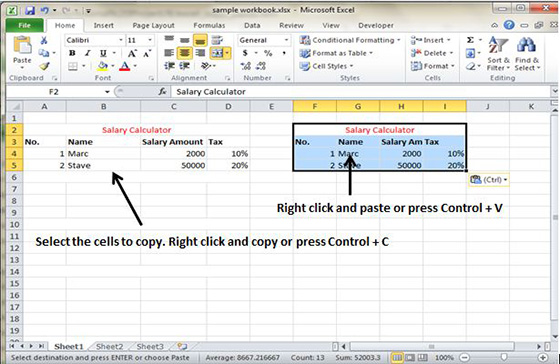Click the Format as Table button
This screenshot has width=560, height=364.
coord(336,53)
